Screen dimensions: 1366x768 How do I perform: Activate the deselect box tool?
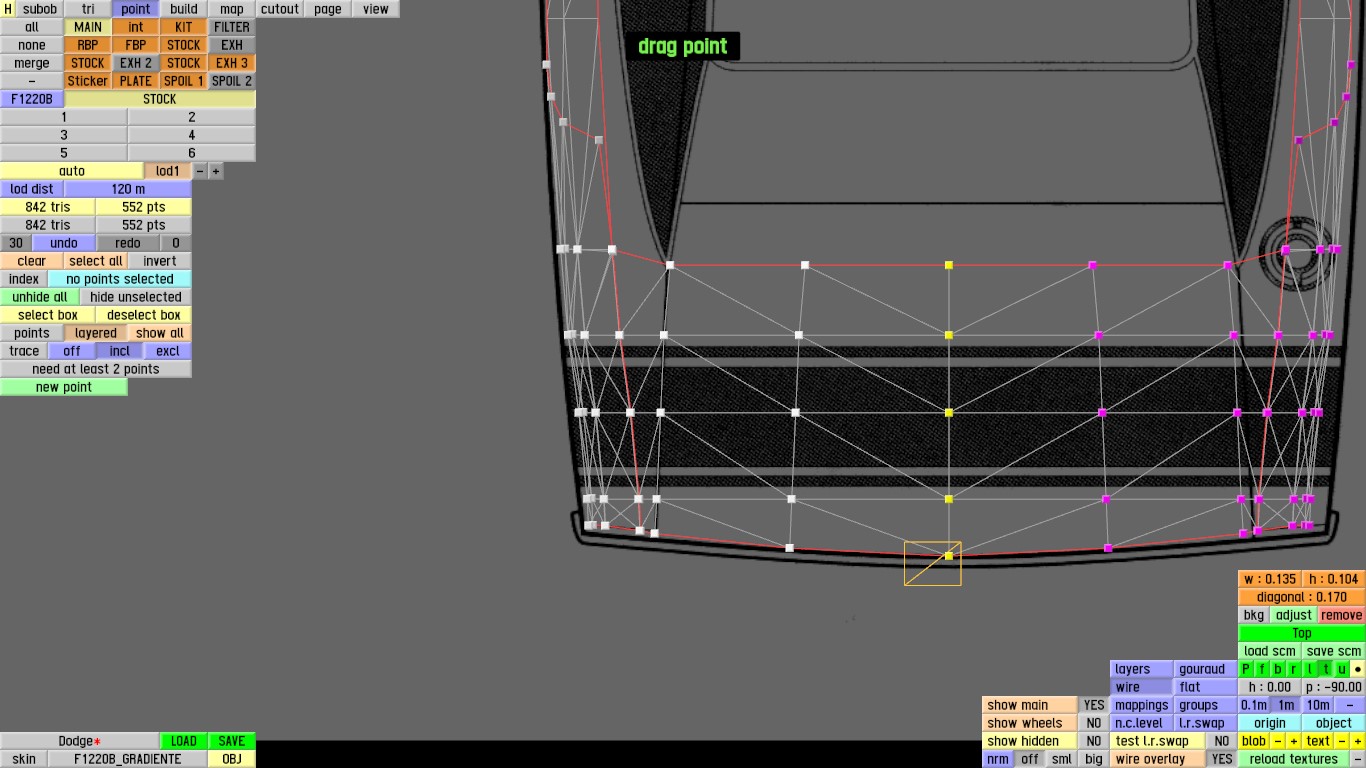point(144,315)
